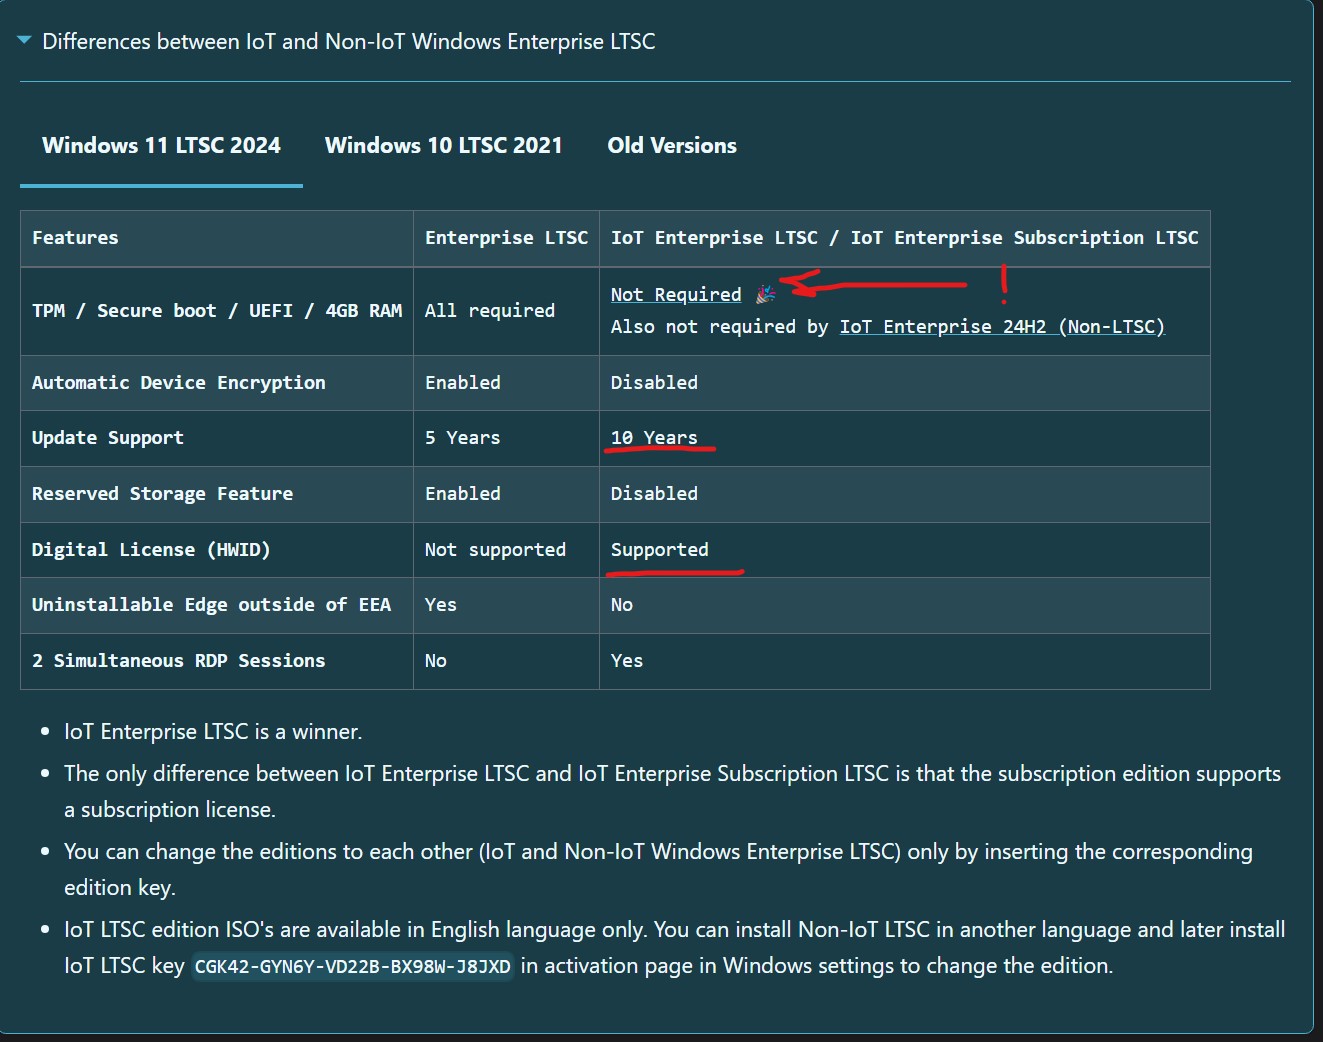Click the '2 Simultaneous RDP Sessions' row label
The image size is (1323, 1042).
pyautogui.click(x=178, y=661)
